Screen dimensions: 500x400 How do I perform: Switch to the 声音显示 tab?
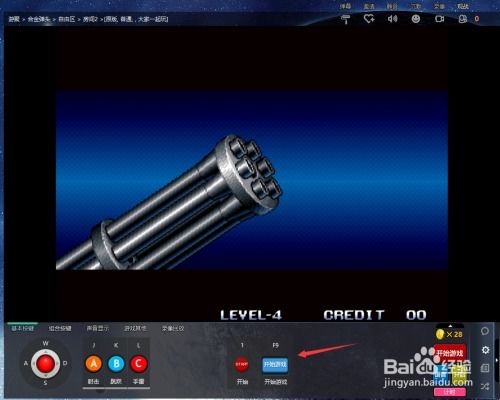[97, 329]
